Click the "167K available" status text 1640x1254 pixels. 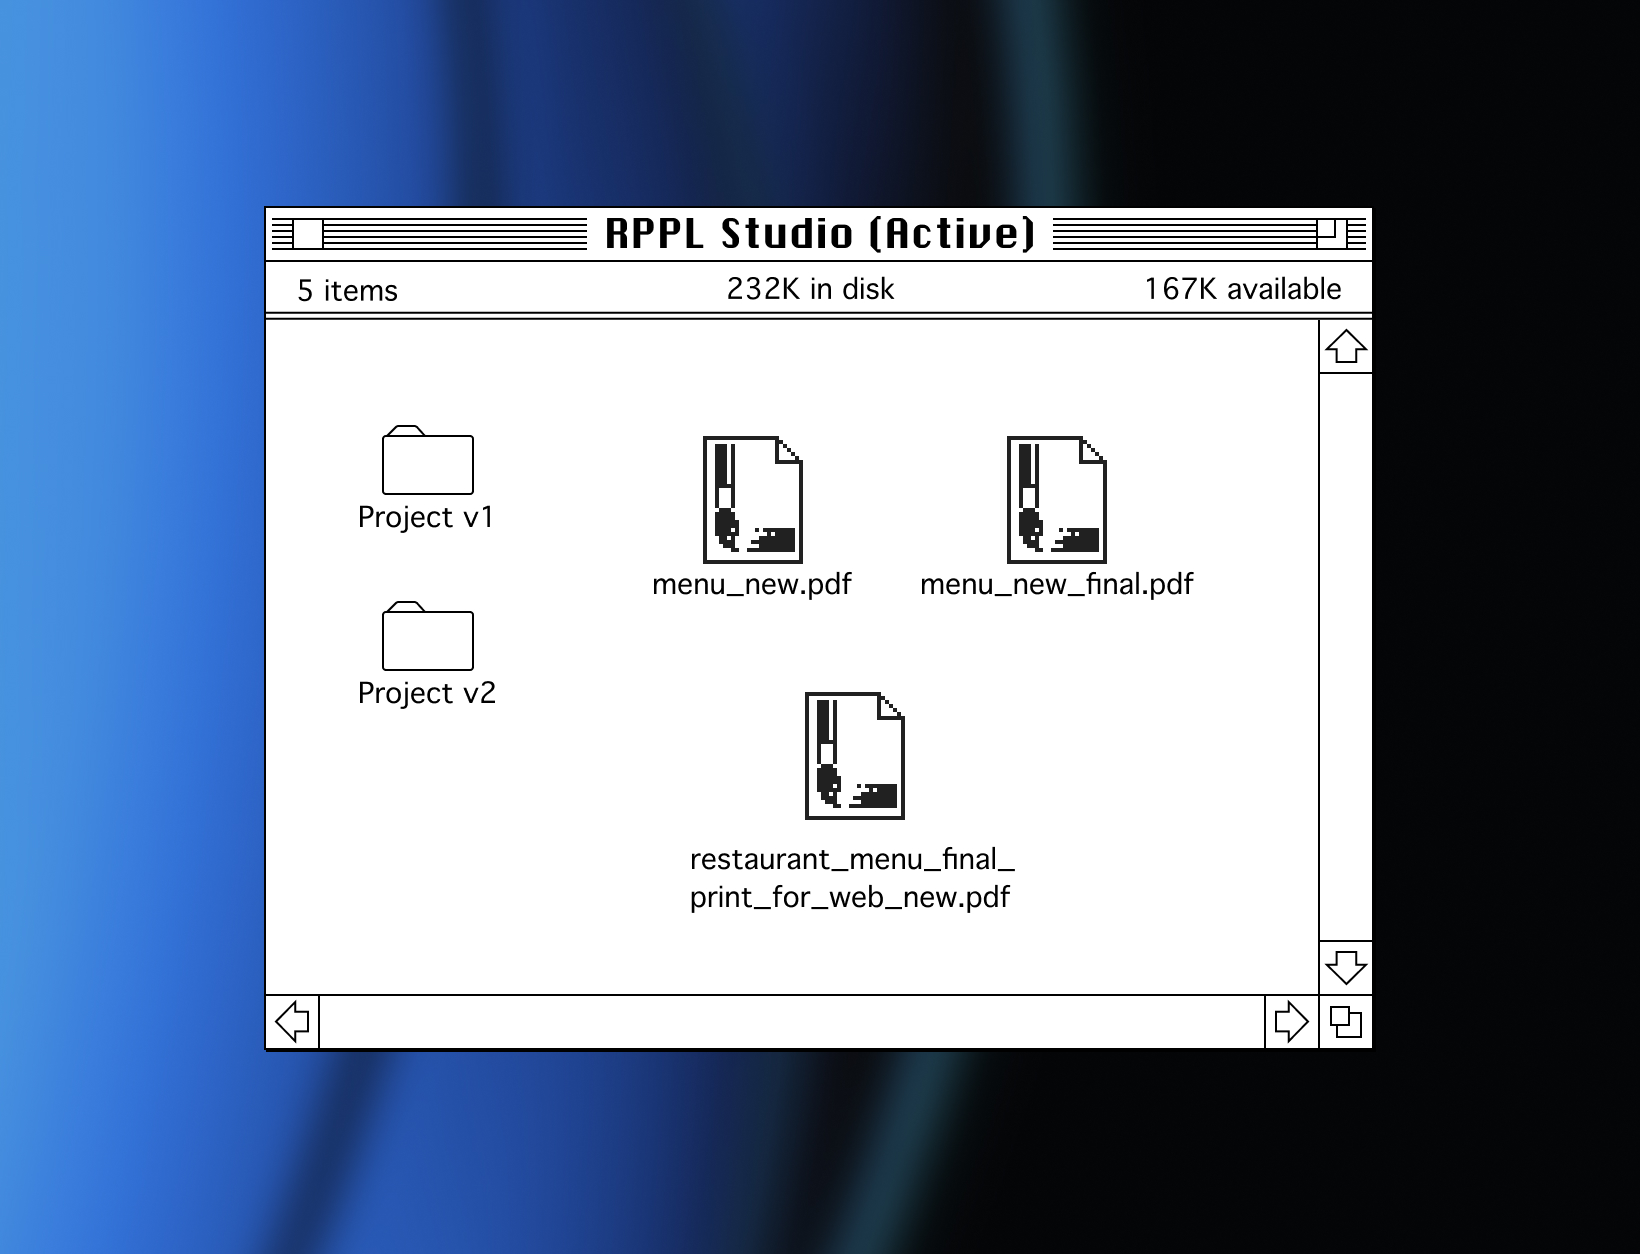coord(1243,289)
